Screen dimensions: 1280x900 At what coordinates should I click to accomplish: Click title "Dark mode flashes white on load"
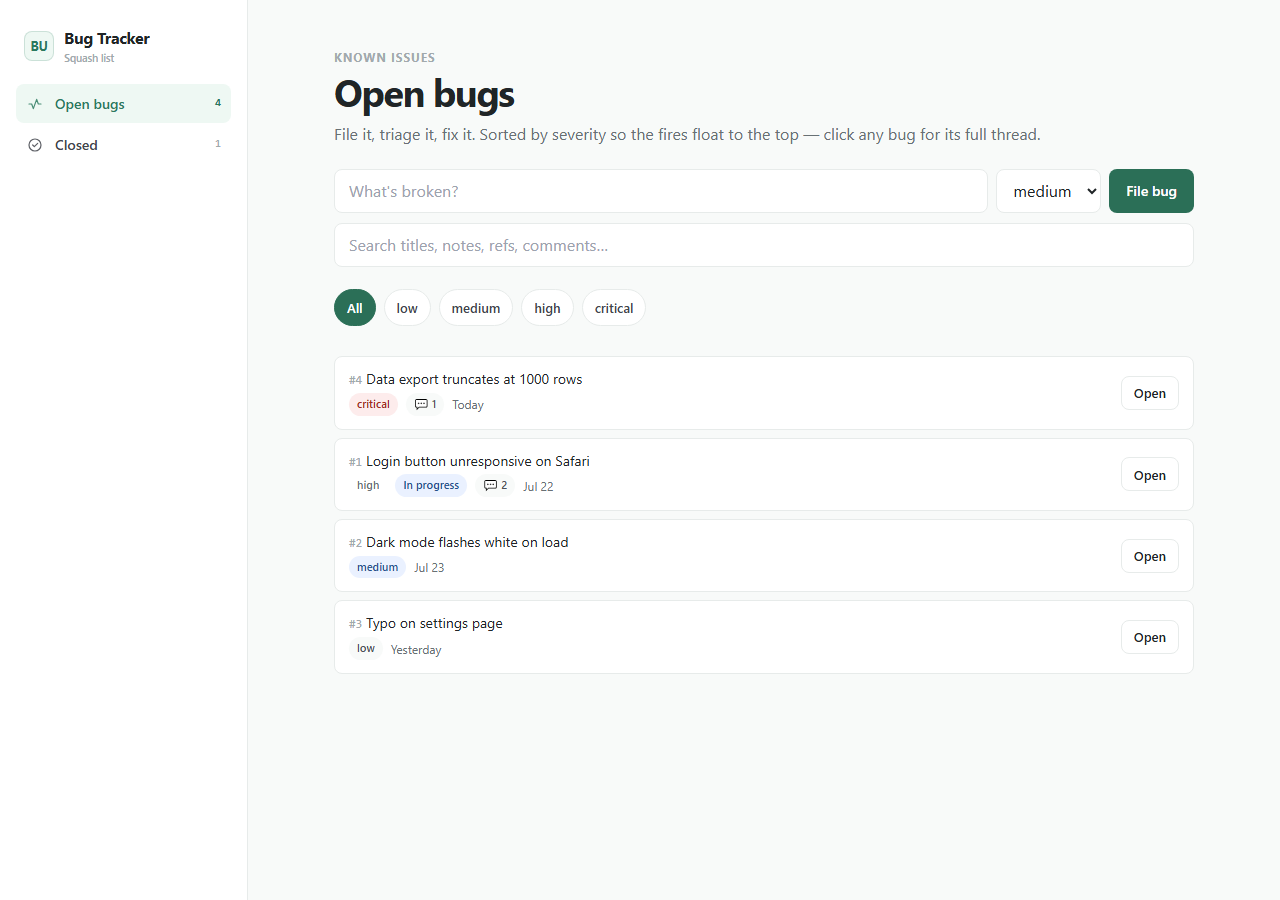tap(467, 542)
